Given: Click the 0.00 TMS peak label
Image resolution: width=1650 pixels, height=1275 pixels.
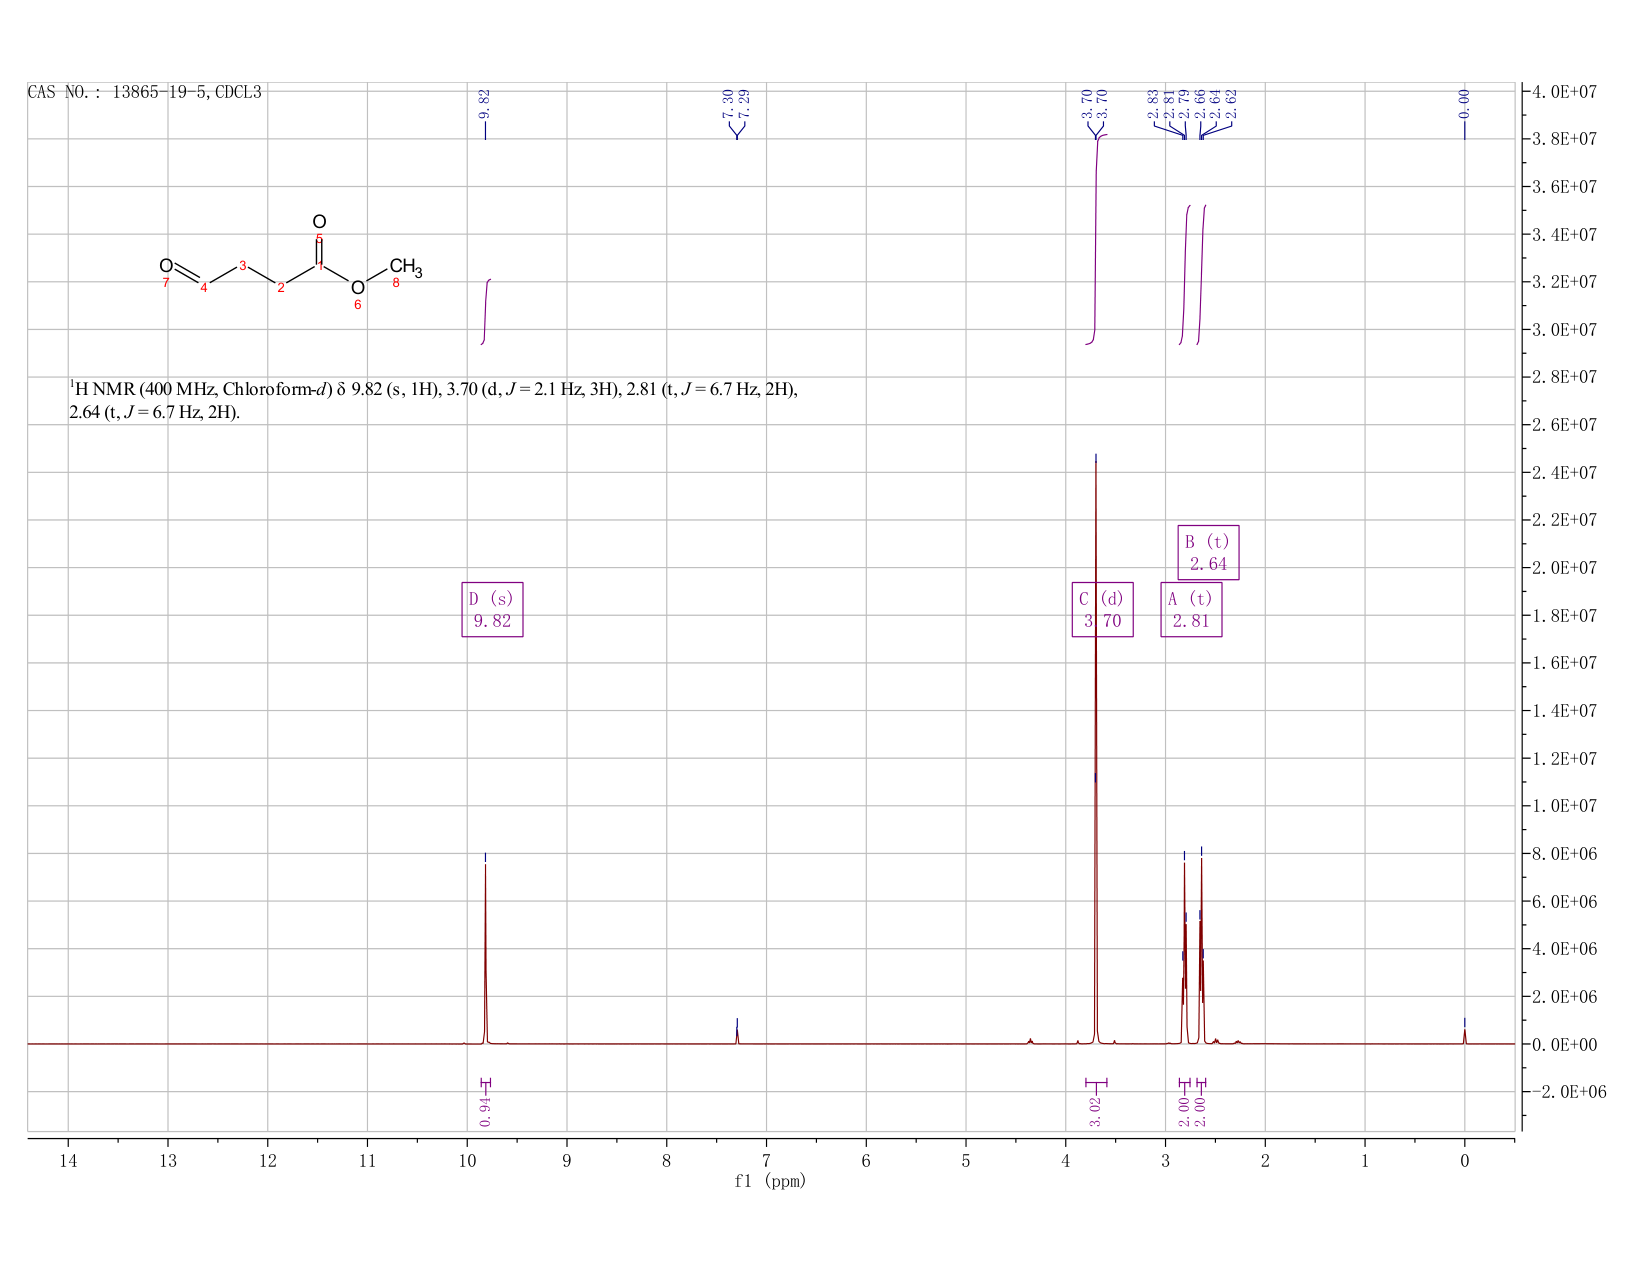Looking at the screenshot, I should click(x=1464, y=103).
